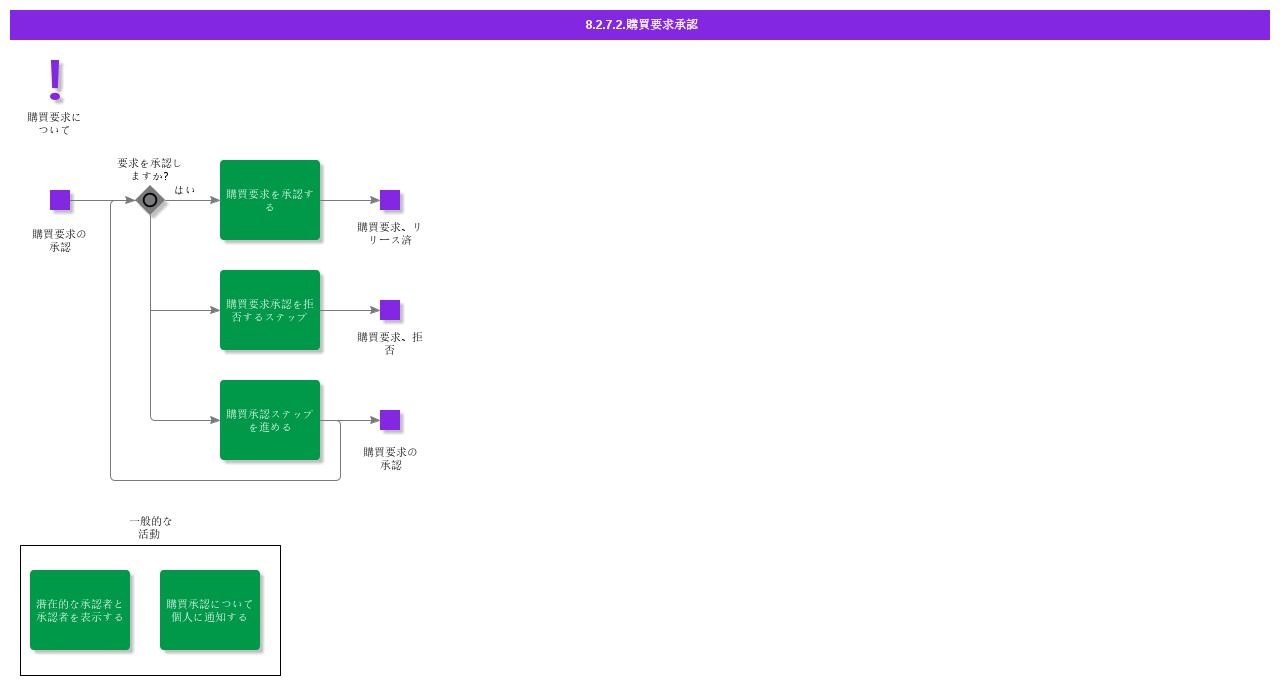1280x685 pixels.
Task: Click the 購買要求、拒否 text label
Action: (x=390, y=343)
